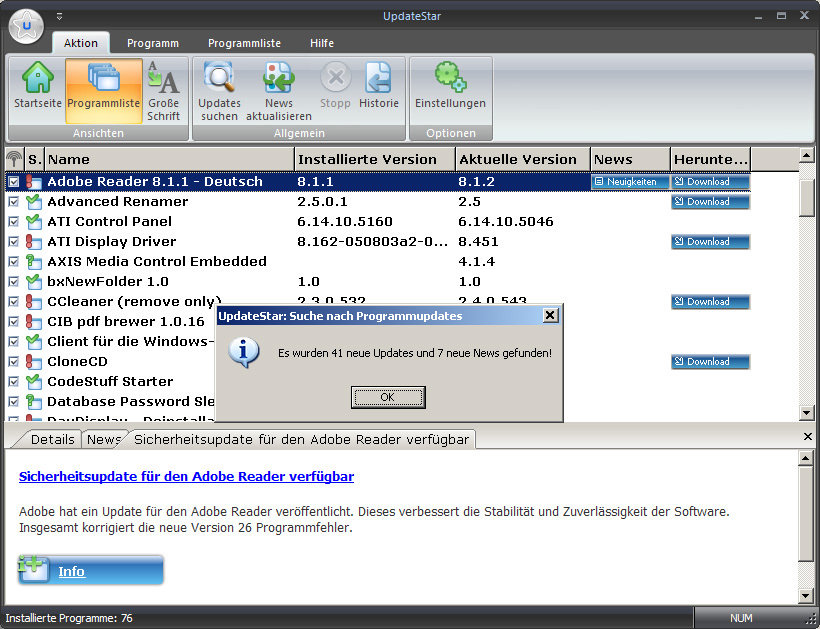This screenshot has width=820, height=629.
Task: Toggle AXIS Media Control Embedded checkbox
Action: [x=14, y=261]
